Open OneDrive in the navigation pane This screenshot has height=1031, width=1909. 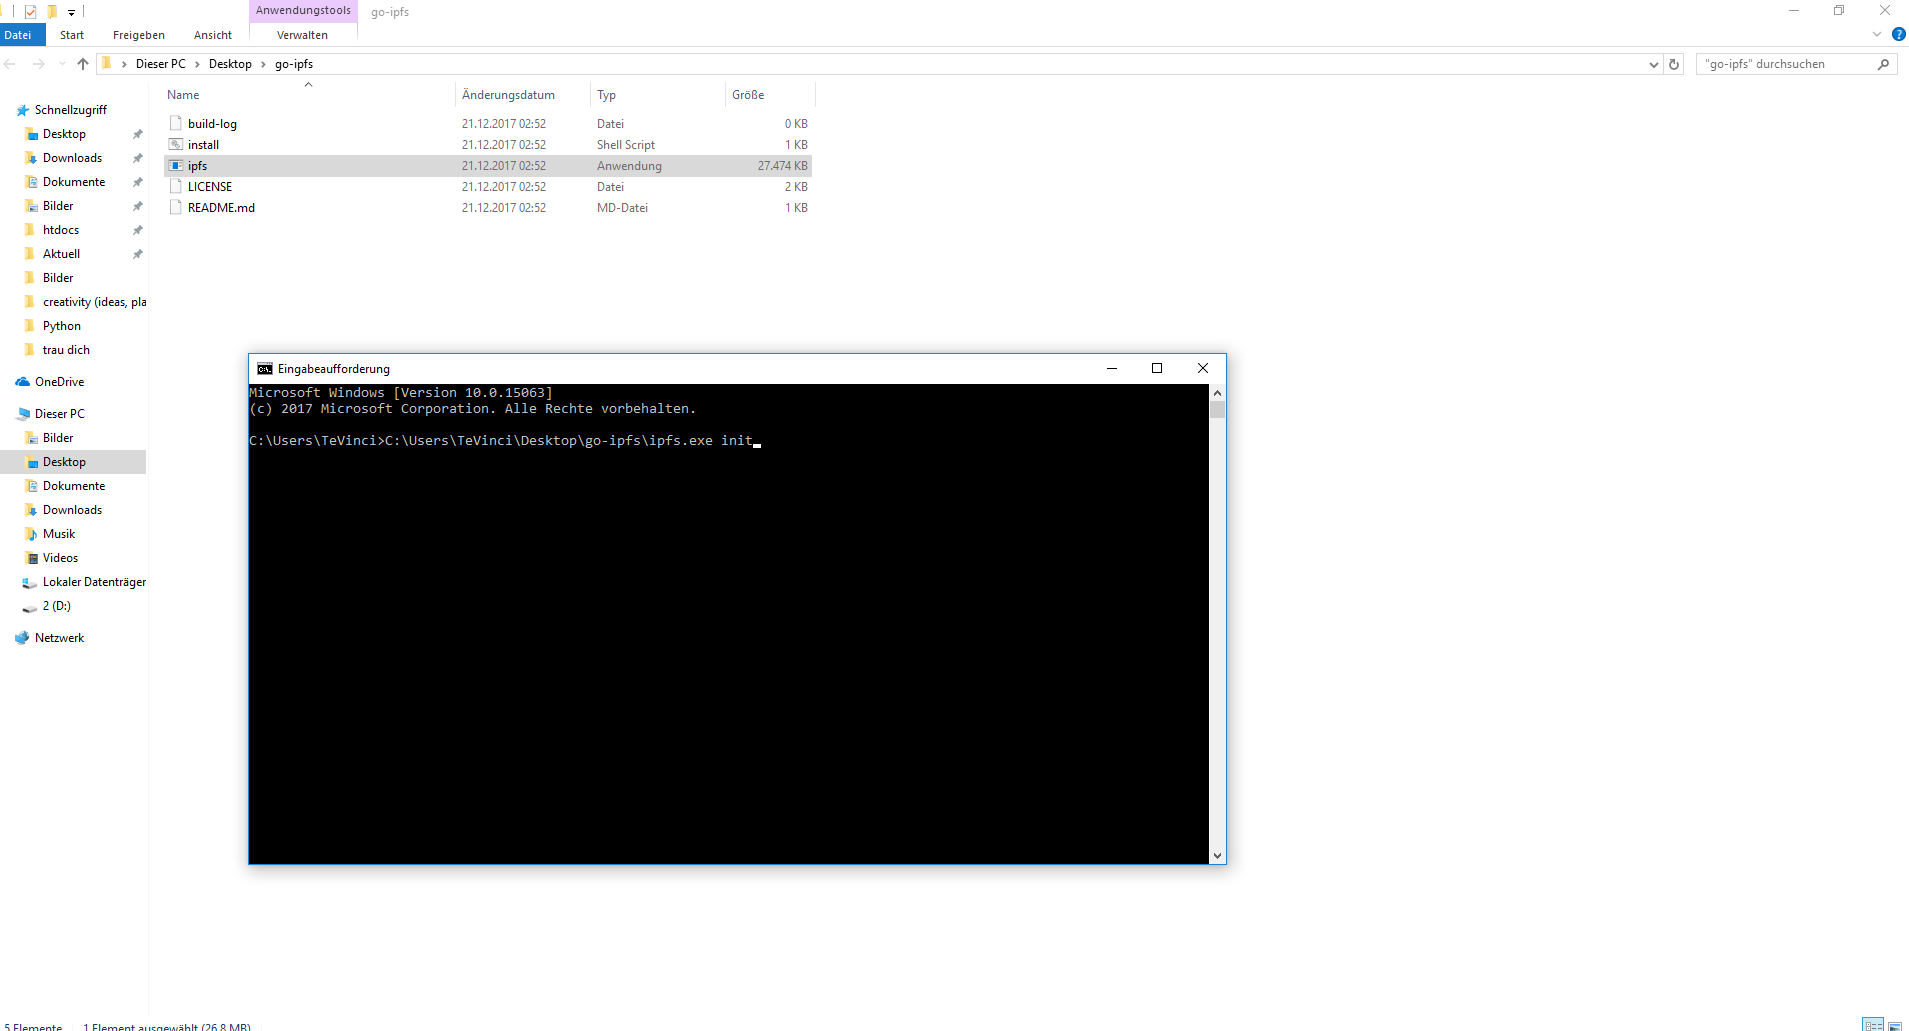(59, 381)
